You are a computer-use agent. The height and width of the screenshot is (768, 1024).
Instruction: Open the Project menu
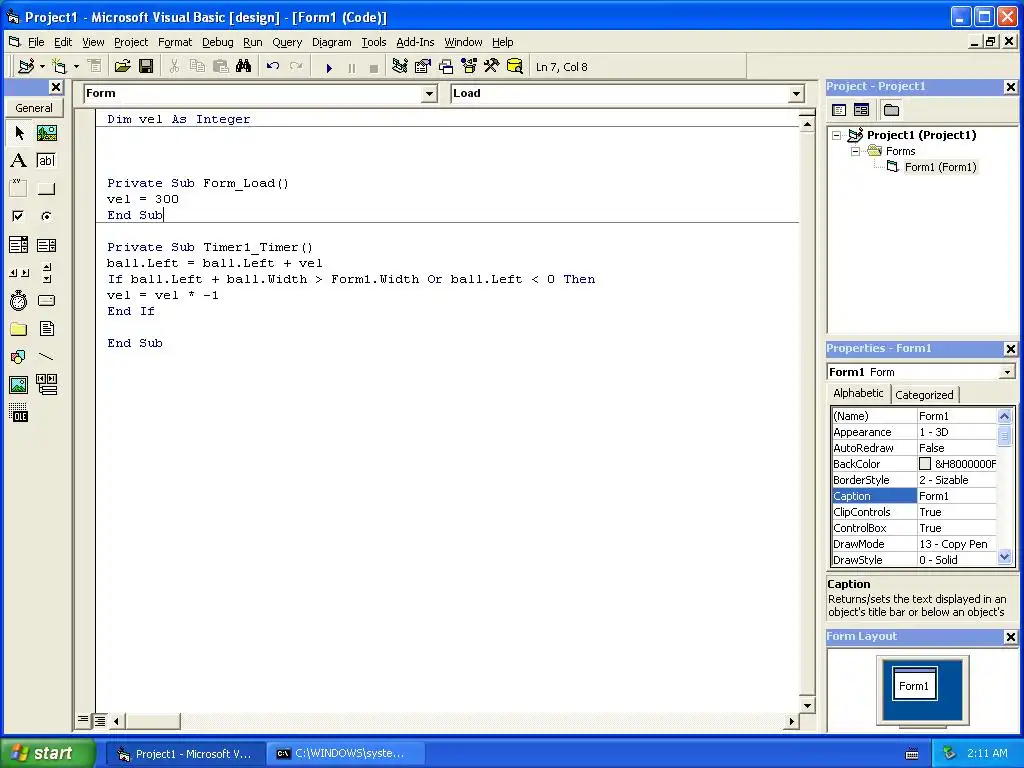tap(131, 42)
